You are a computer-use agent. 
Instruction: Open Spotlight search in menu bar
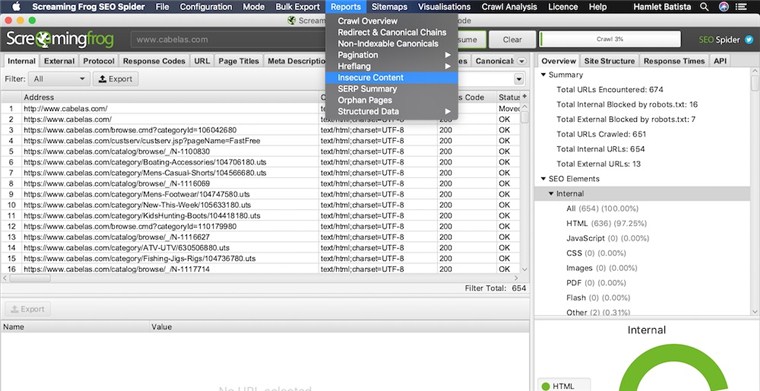coord(704,7)
